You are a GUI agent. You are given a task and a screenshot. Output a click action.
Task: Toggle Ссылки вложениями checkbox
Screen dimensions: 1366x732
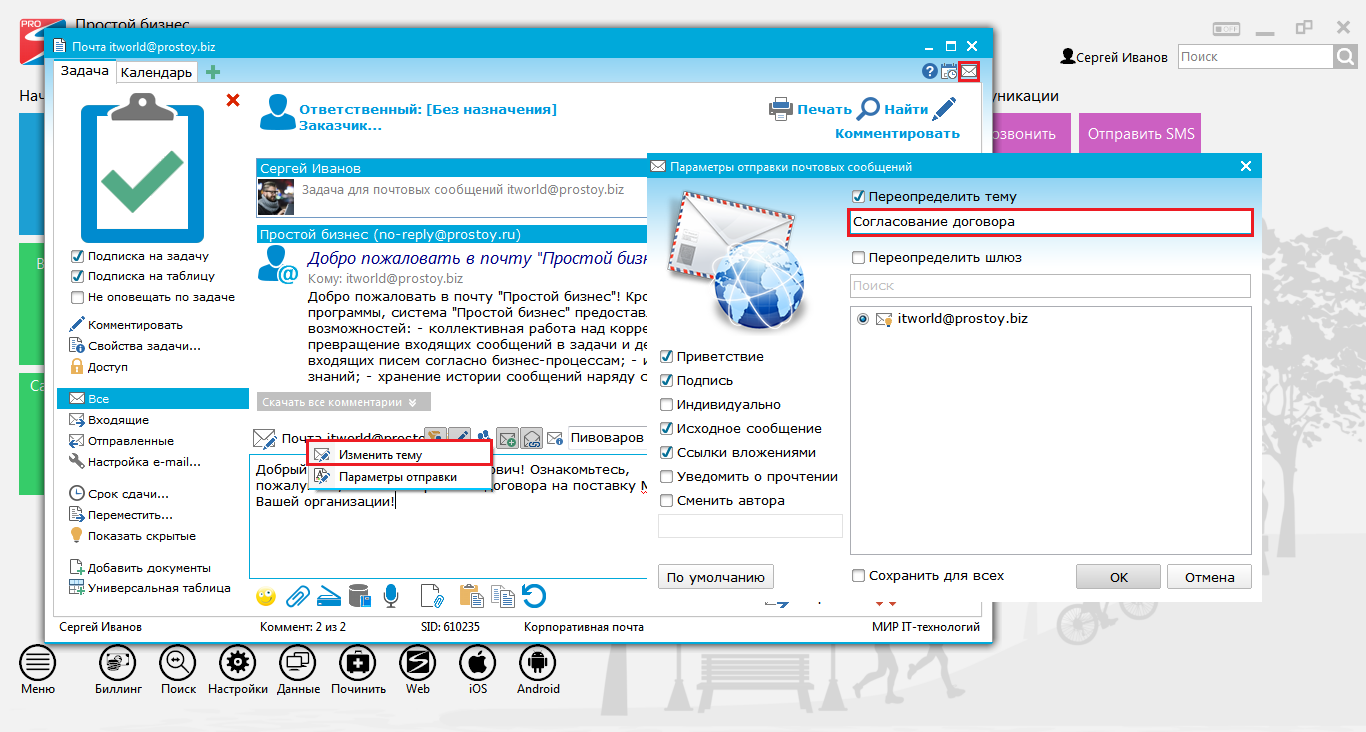point(666,453)
